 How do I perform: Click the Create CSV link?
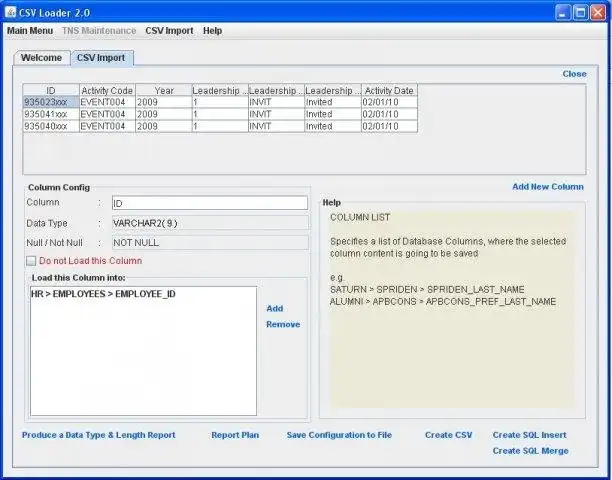448,435
